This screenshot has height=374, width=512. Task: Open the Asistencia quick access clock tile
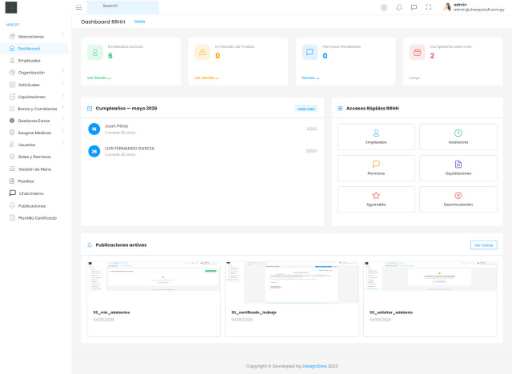[x=458, y=136]
